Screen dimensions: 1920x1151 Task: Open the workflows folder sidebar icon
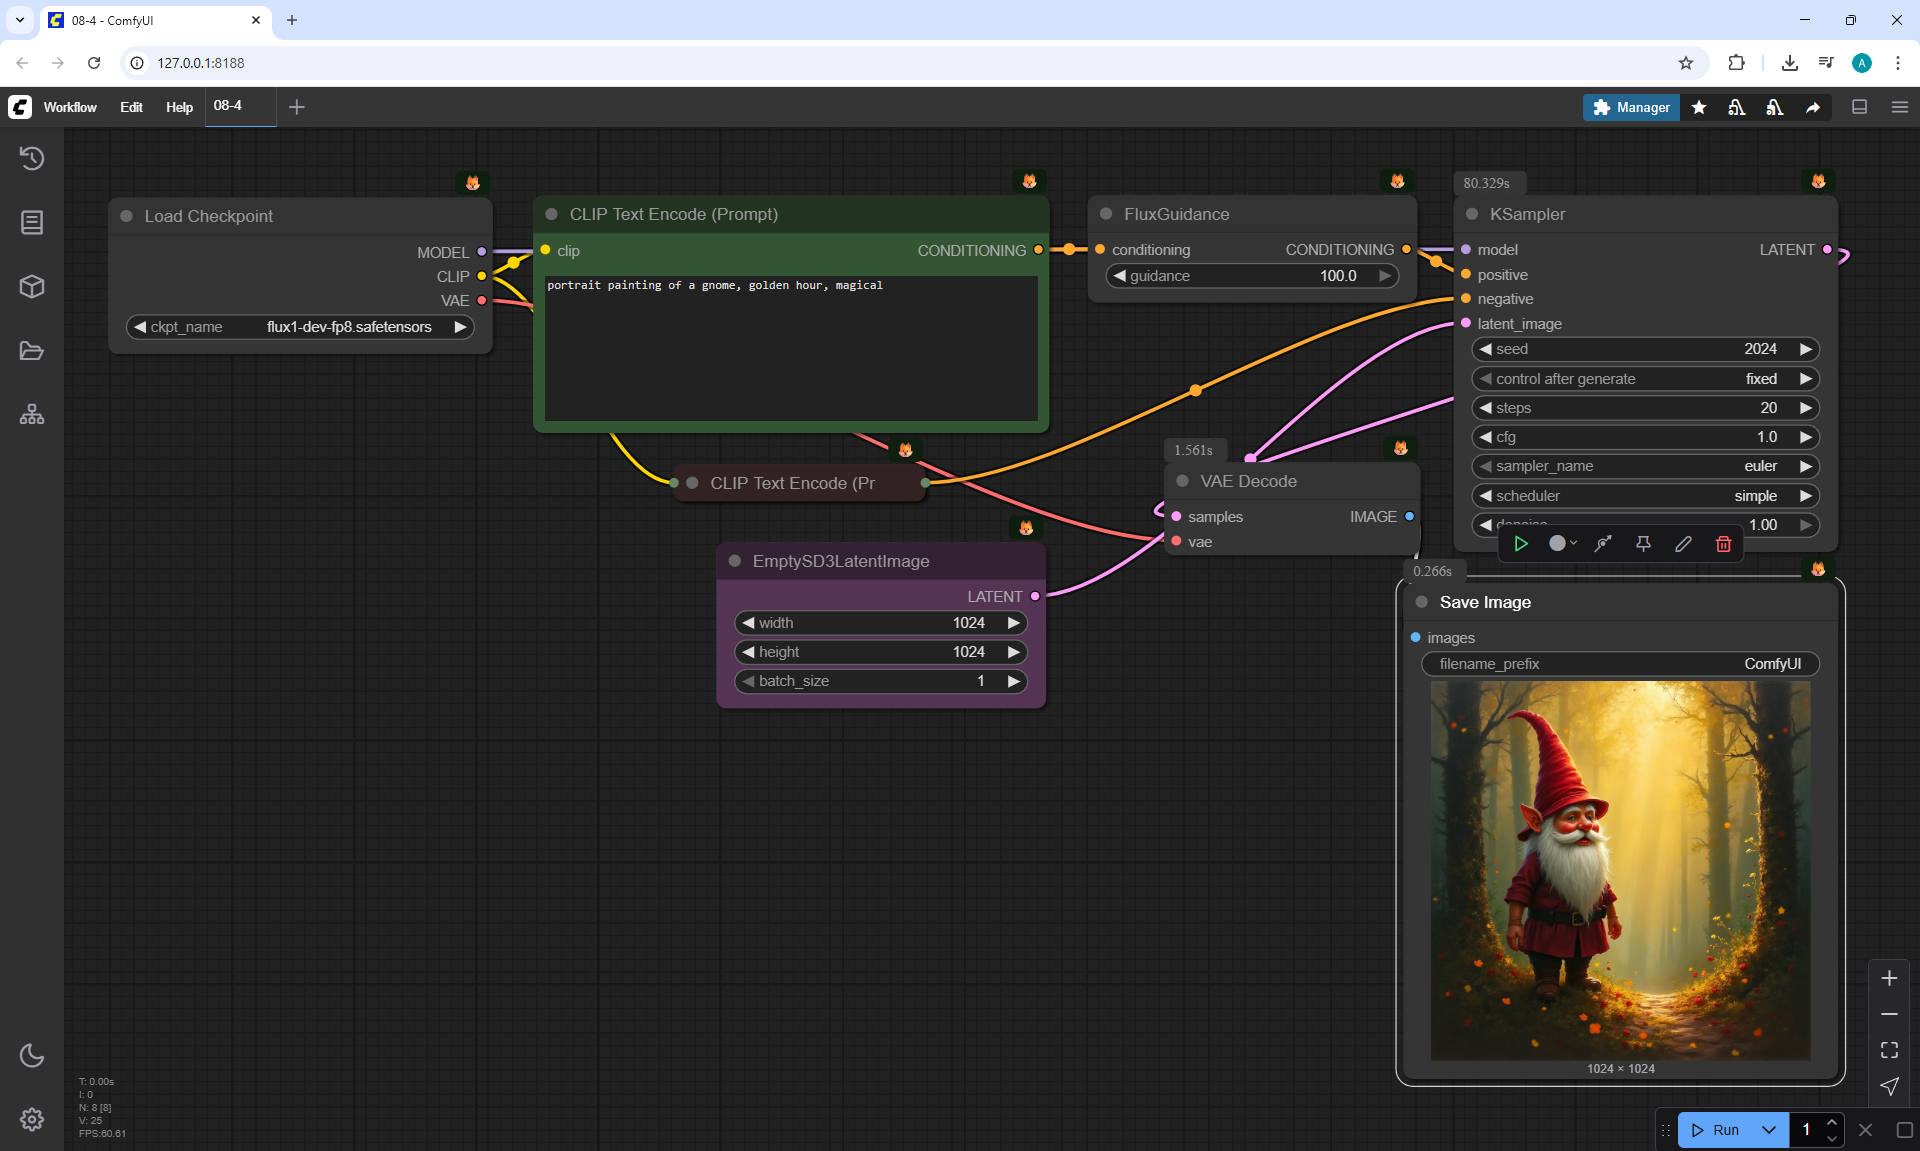point(32,351)
